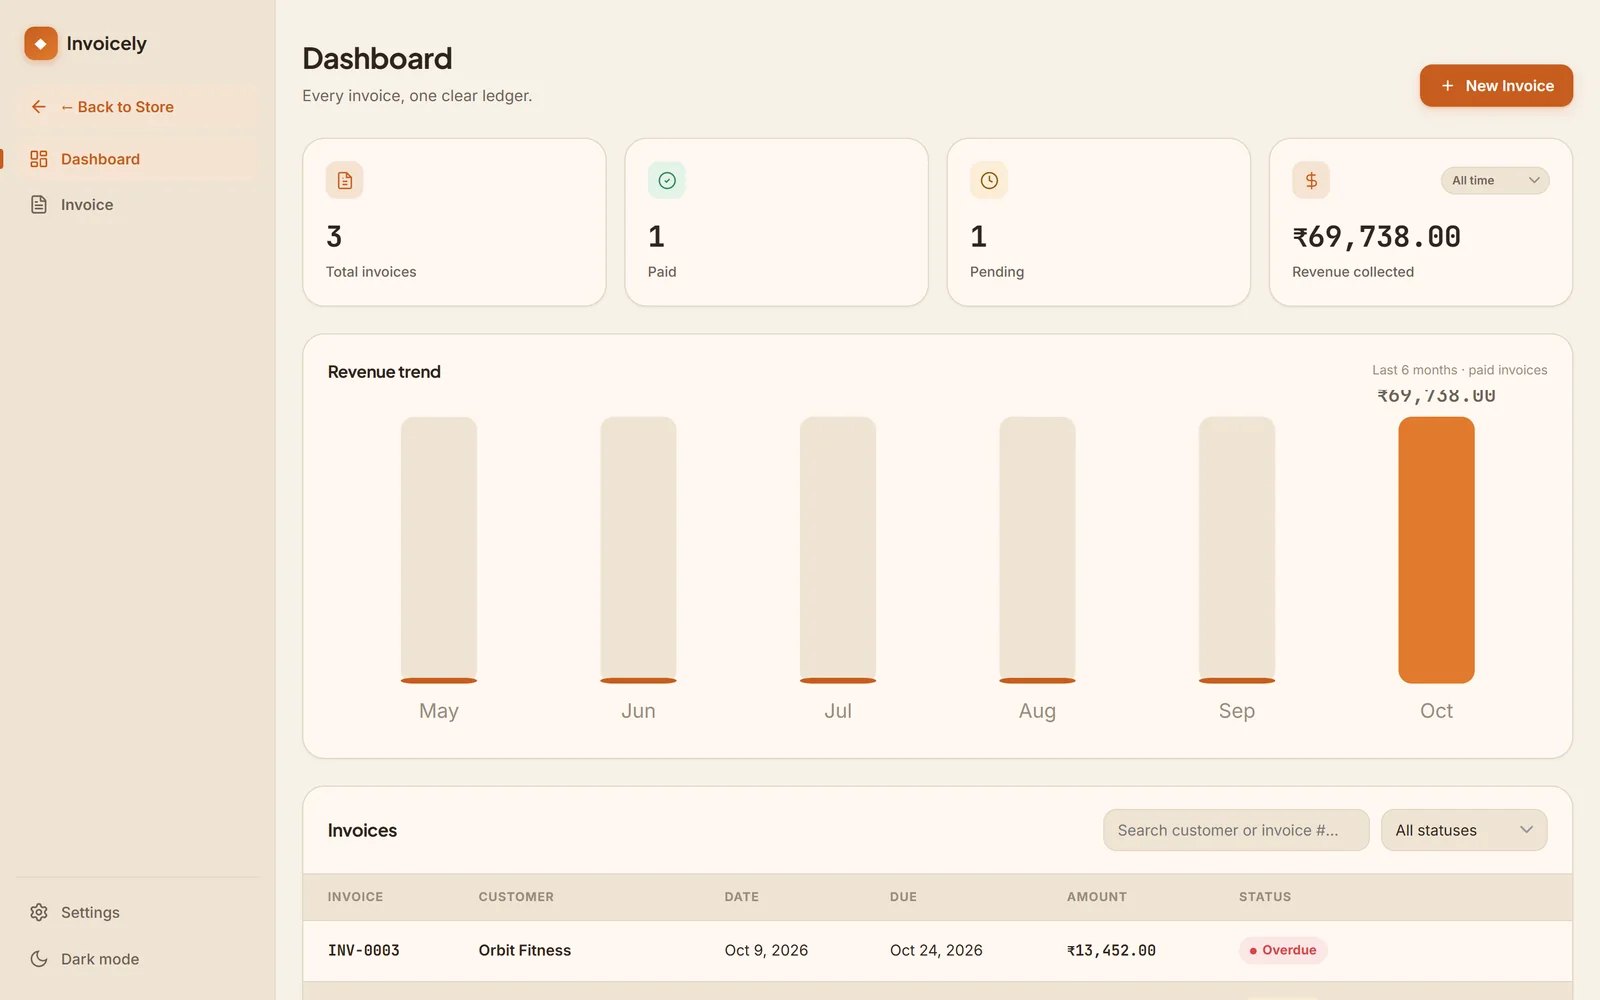This screenshot has width=1600, height=1000.
Task: Click the STATUS column header
Action: click(1265, 897)
